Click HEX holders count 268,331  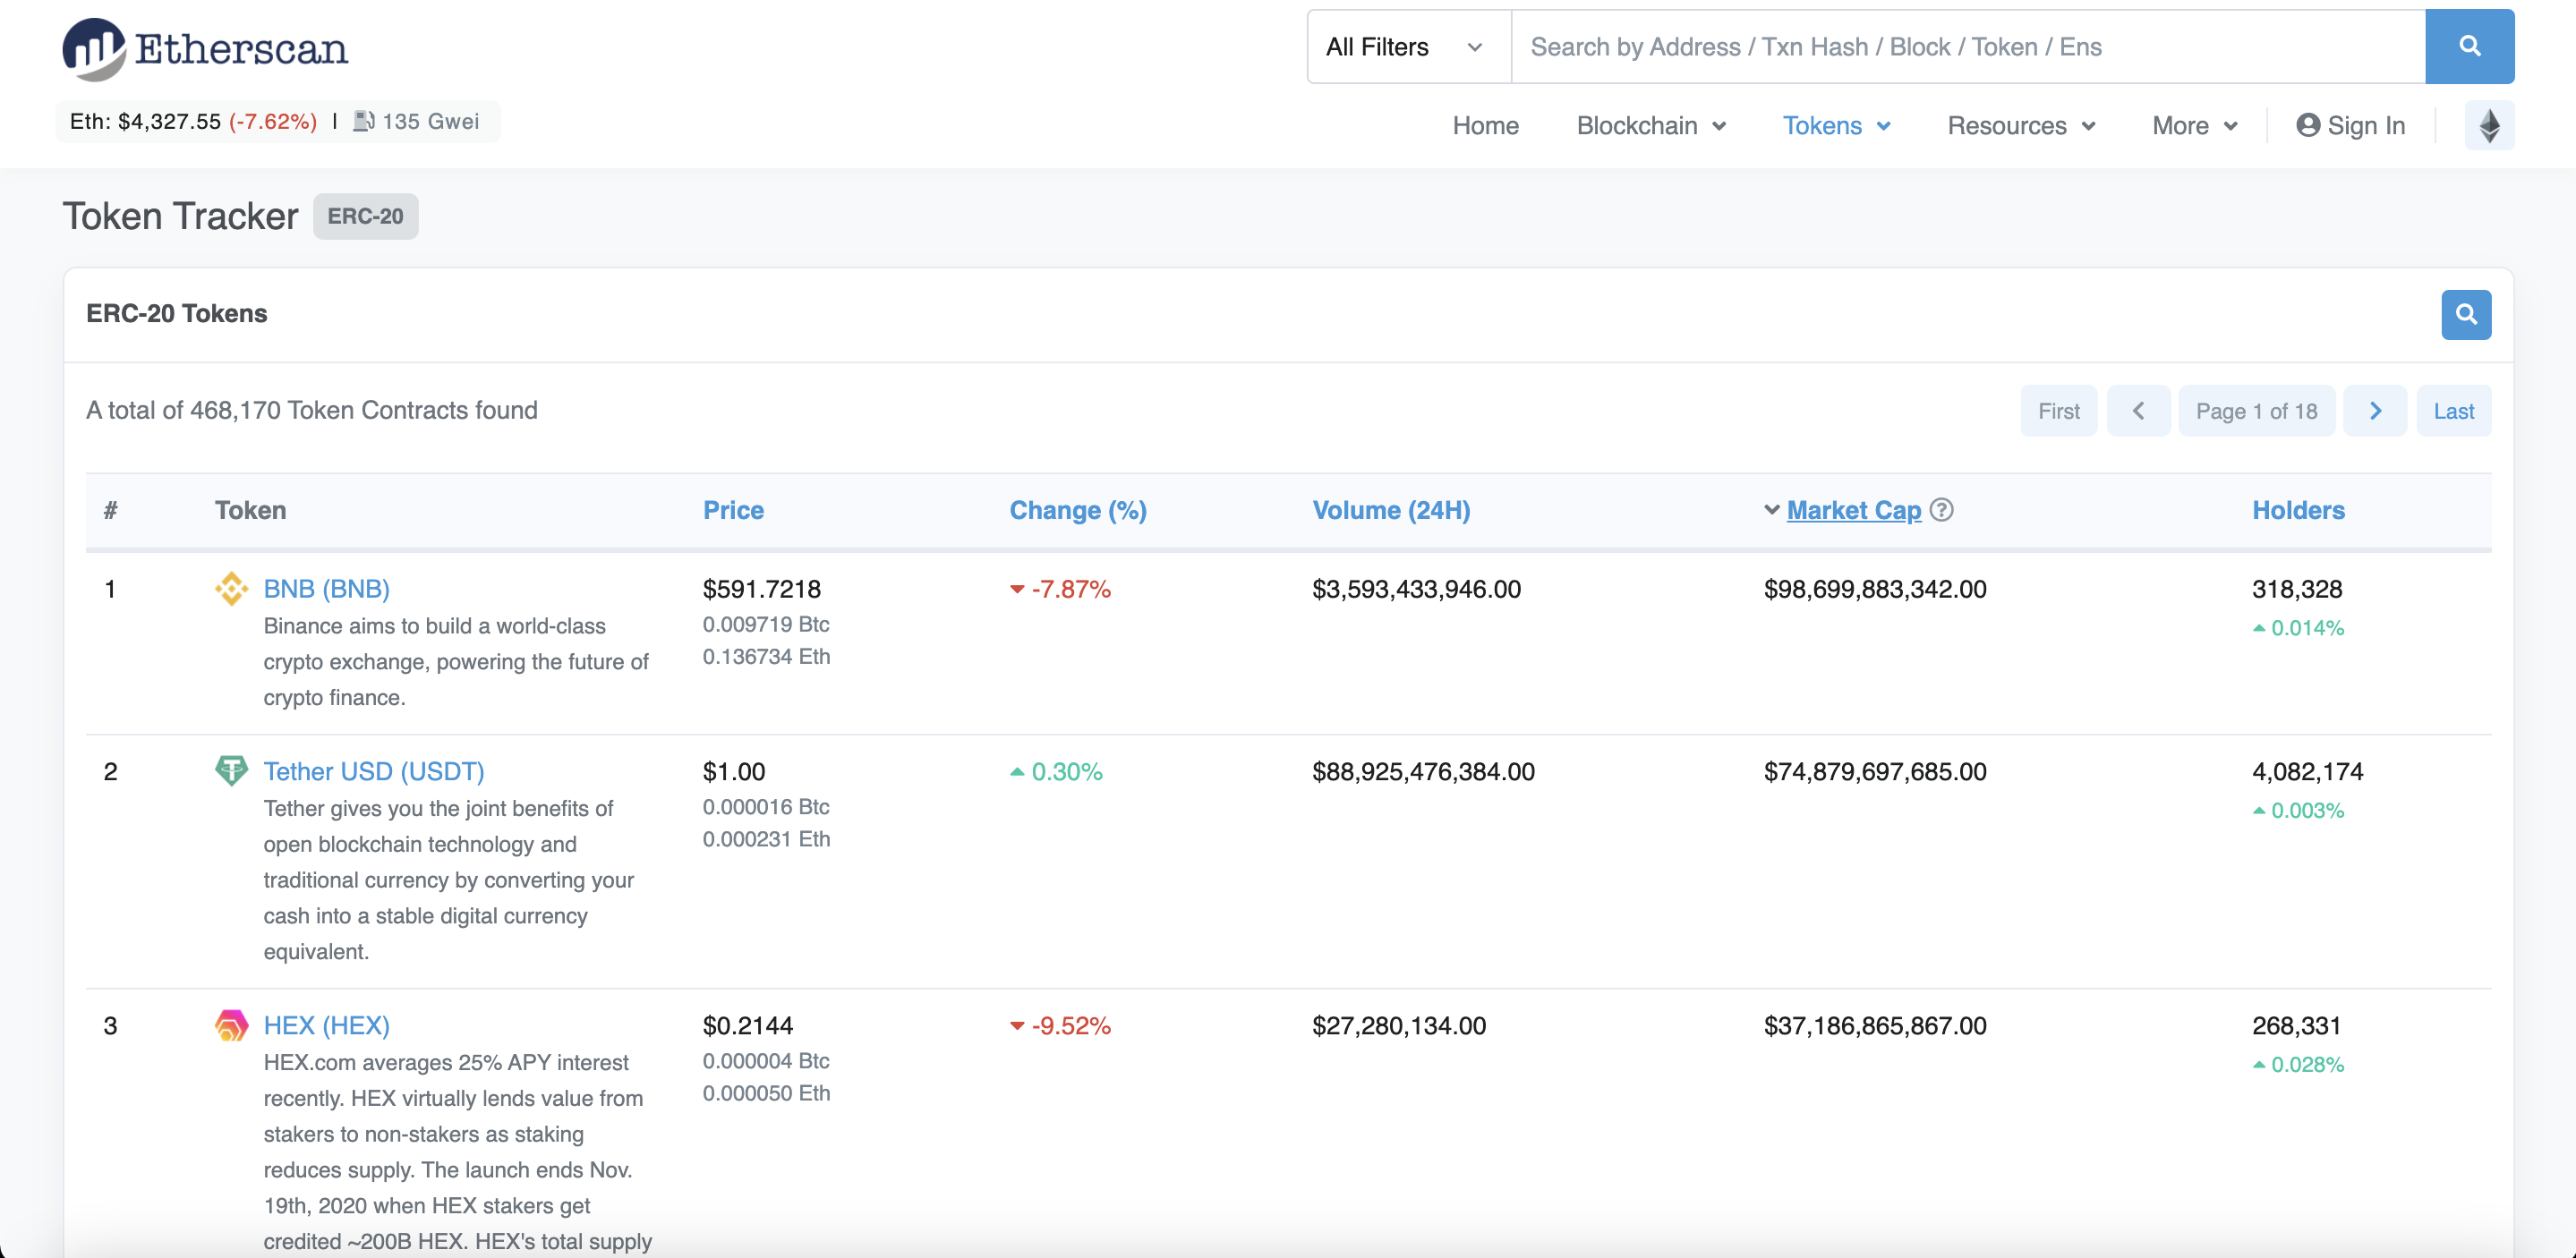point(2296,1025)
